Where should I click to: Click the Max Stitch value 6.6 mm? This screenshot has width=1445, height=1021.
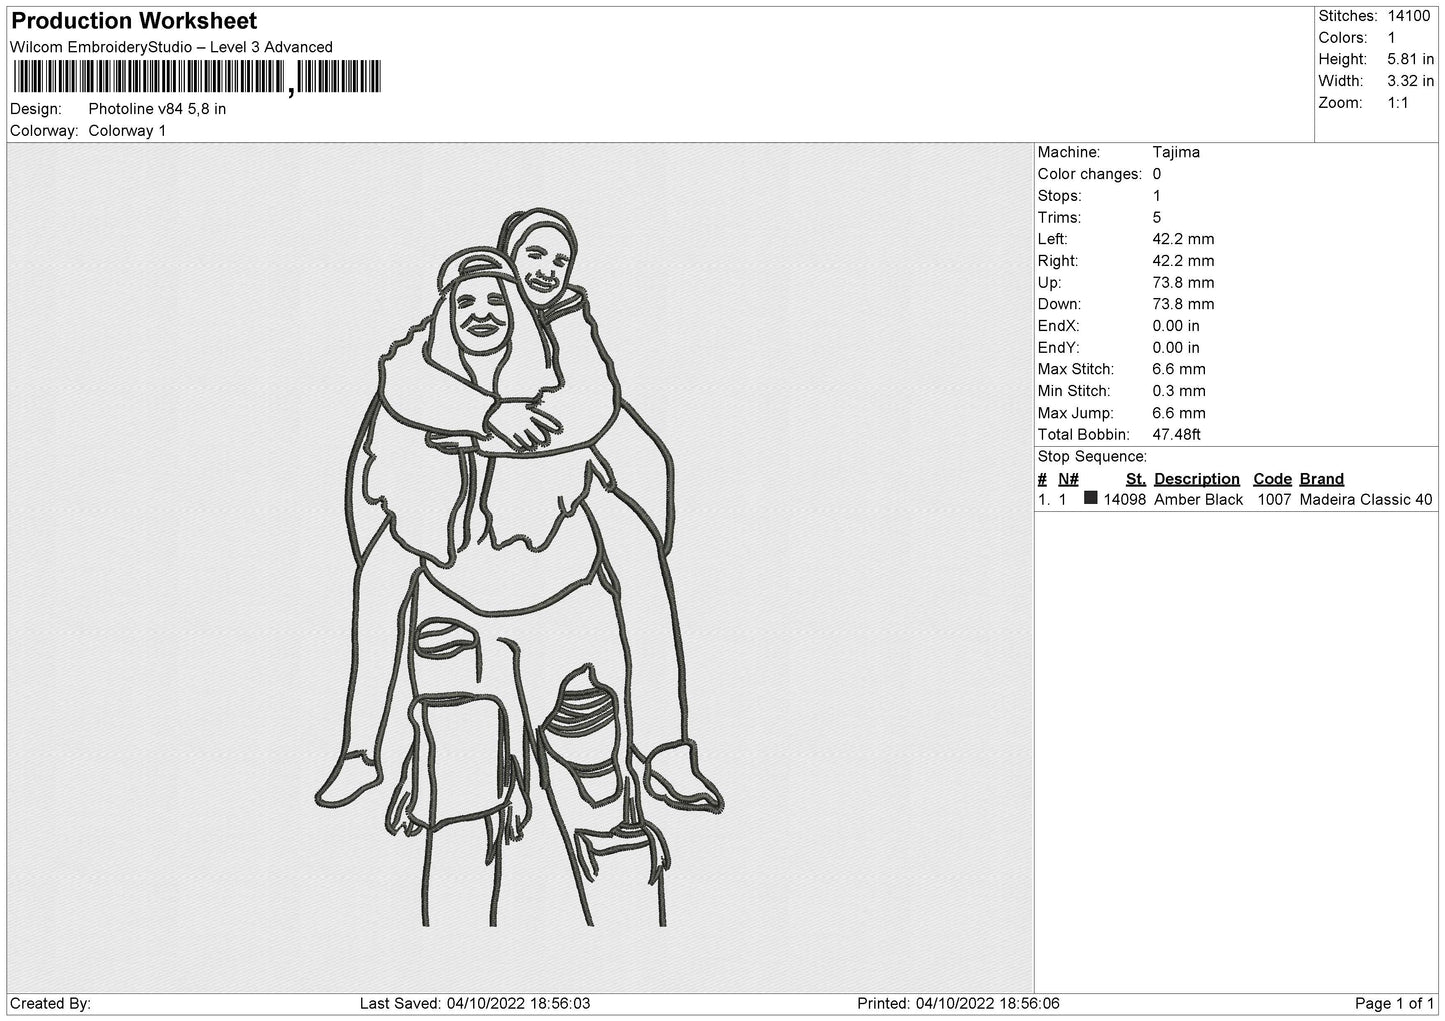[1179, 369]
